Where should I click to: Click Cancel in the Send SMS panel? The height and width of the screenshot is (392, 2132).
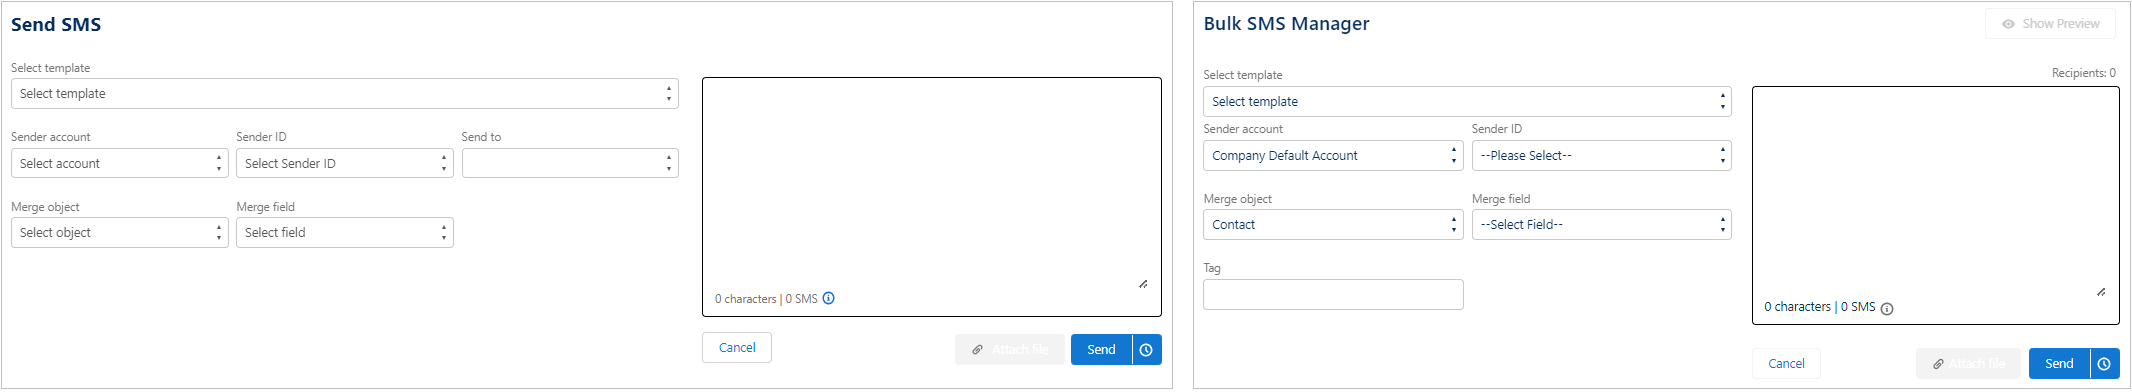[737, 348]
